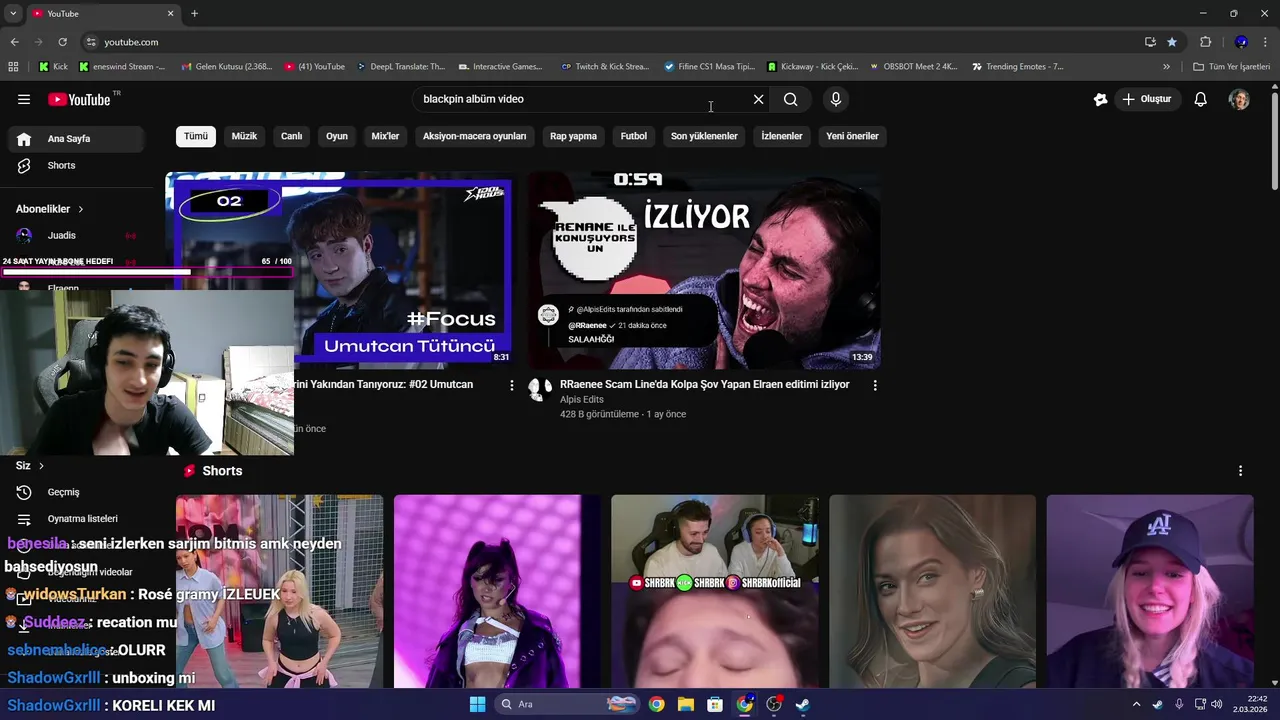Click the YouTube logo
This screenshot has width=1280, height=720.
click(x=79, y=99)
